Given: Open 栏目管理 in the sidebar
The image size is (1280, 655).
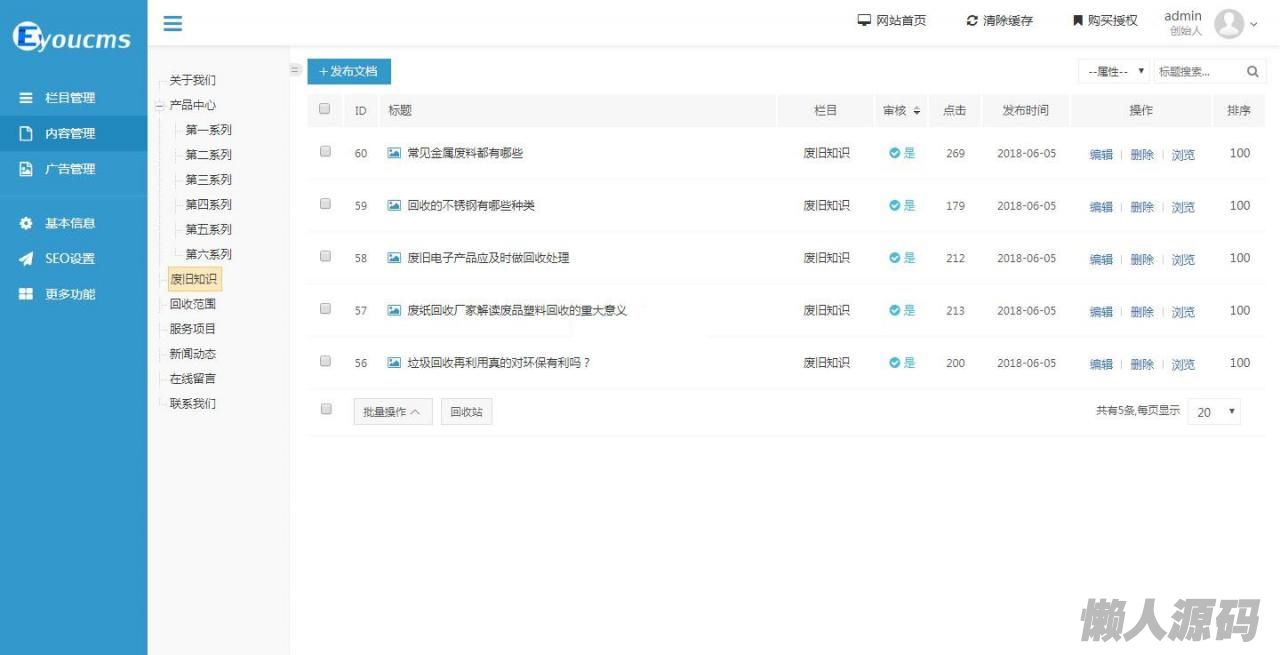Looking at the screenshot, I should (70, 98).
